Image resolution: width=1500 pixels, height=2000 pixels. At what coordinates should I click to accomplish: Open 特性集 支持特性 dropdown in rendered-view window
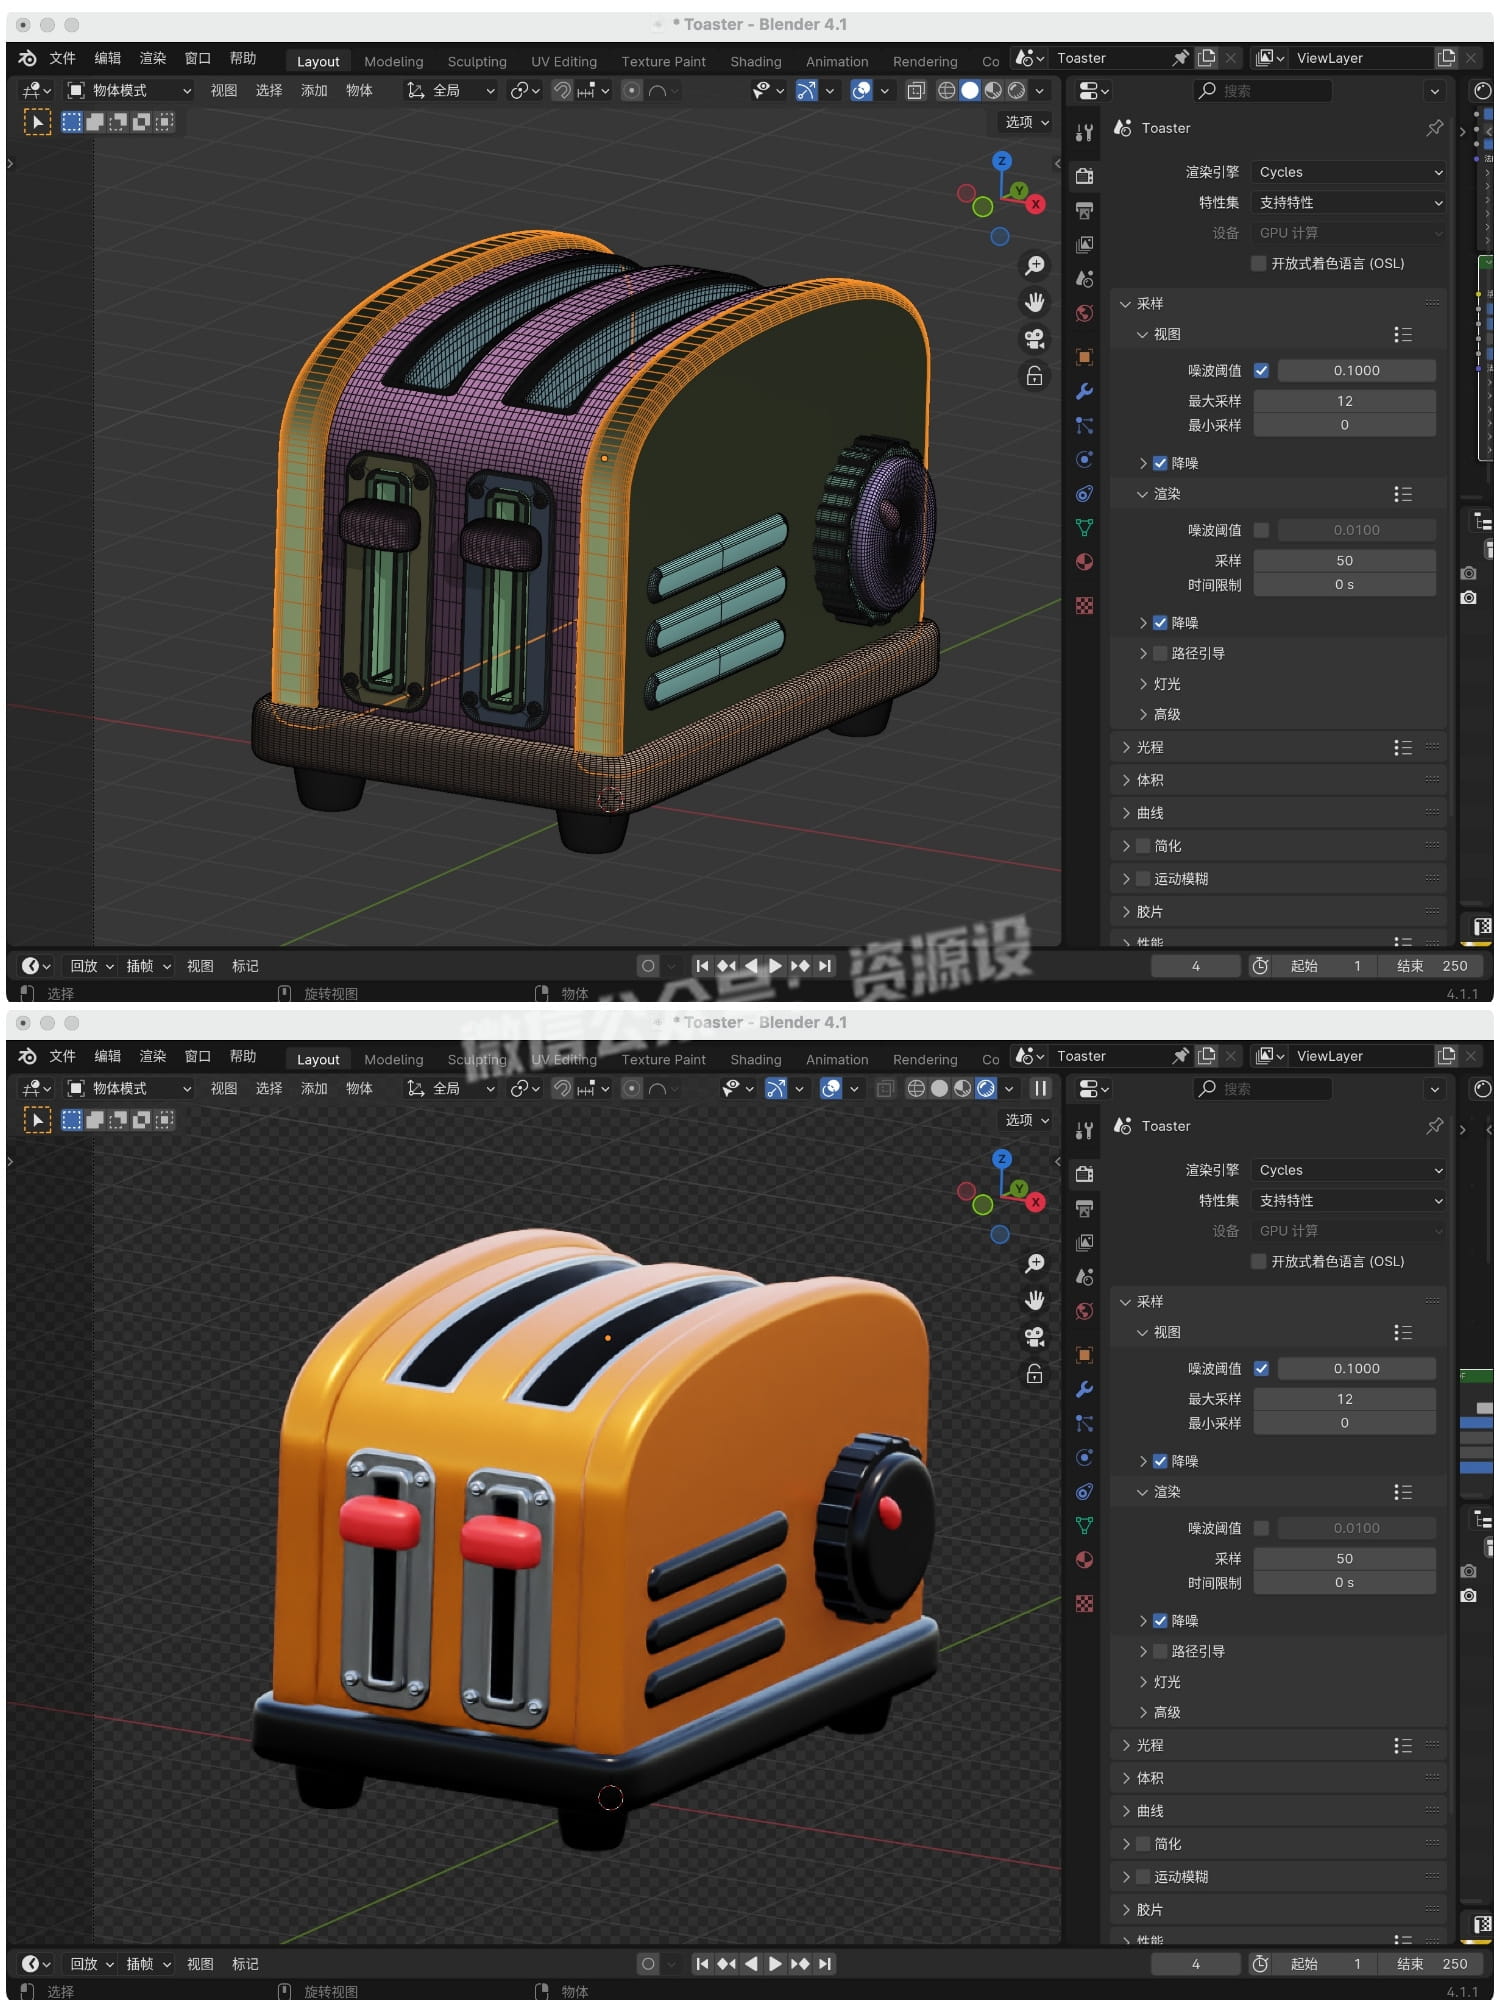[x=1349, y=1200]
